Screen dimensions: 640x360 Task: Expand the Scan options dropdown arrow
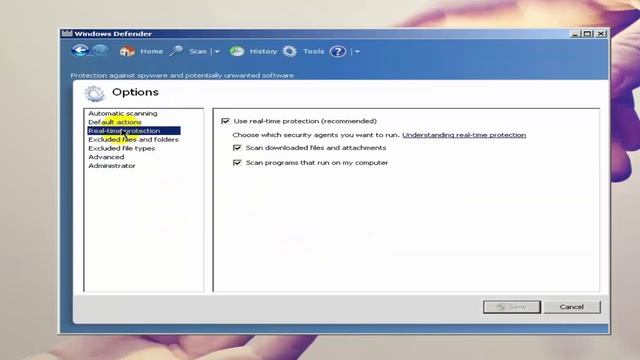coord(217,51)
